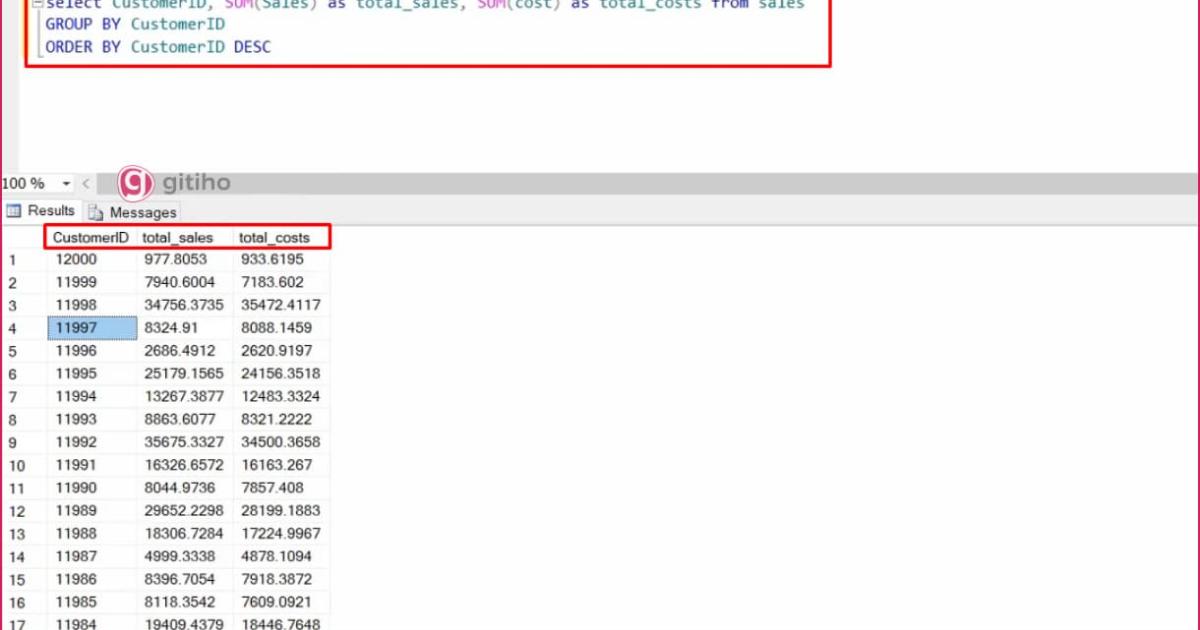Click cell value 7609.0921

(x=281, y=603)
